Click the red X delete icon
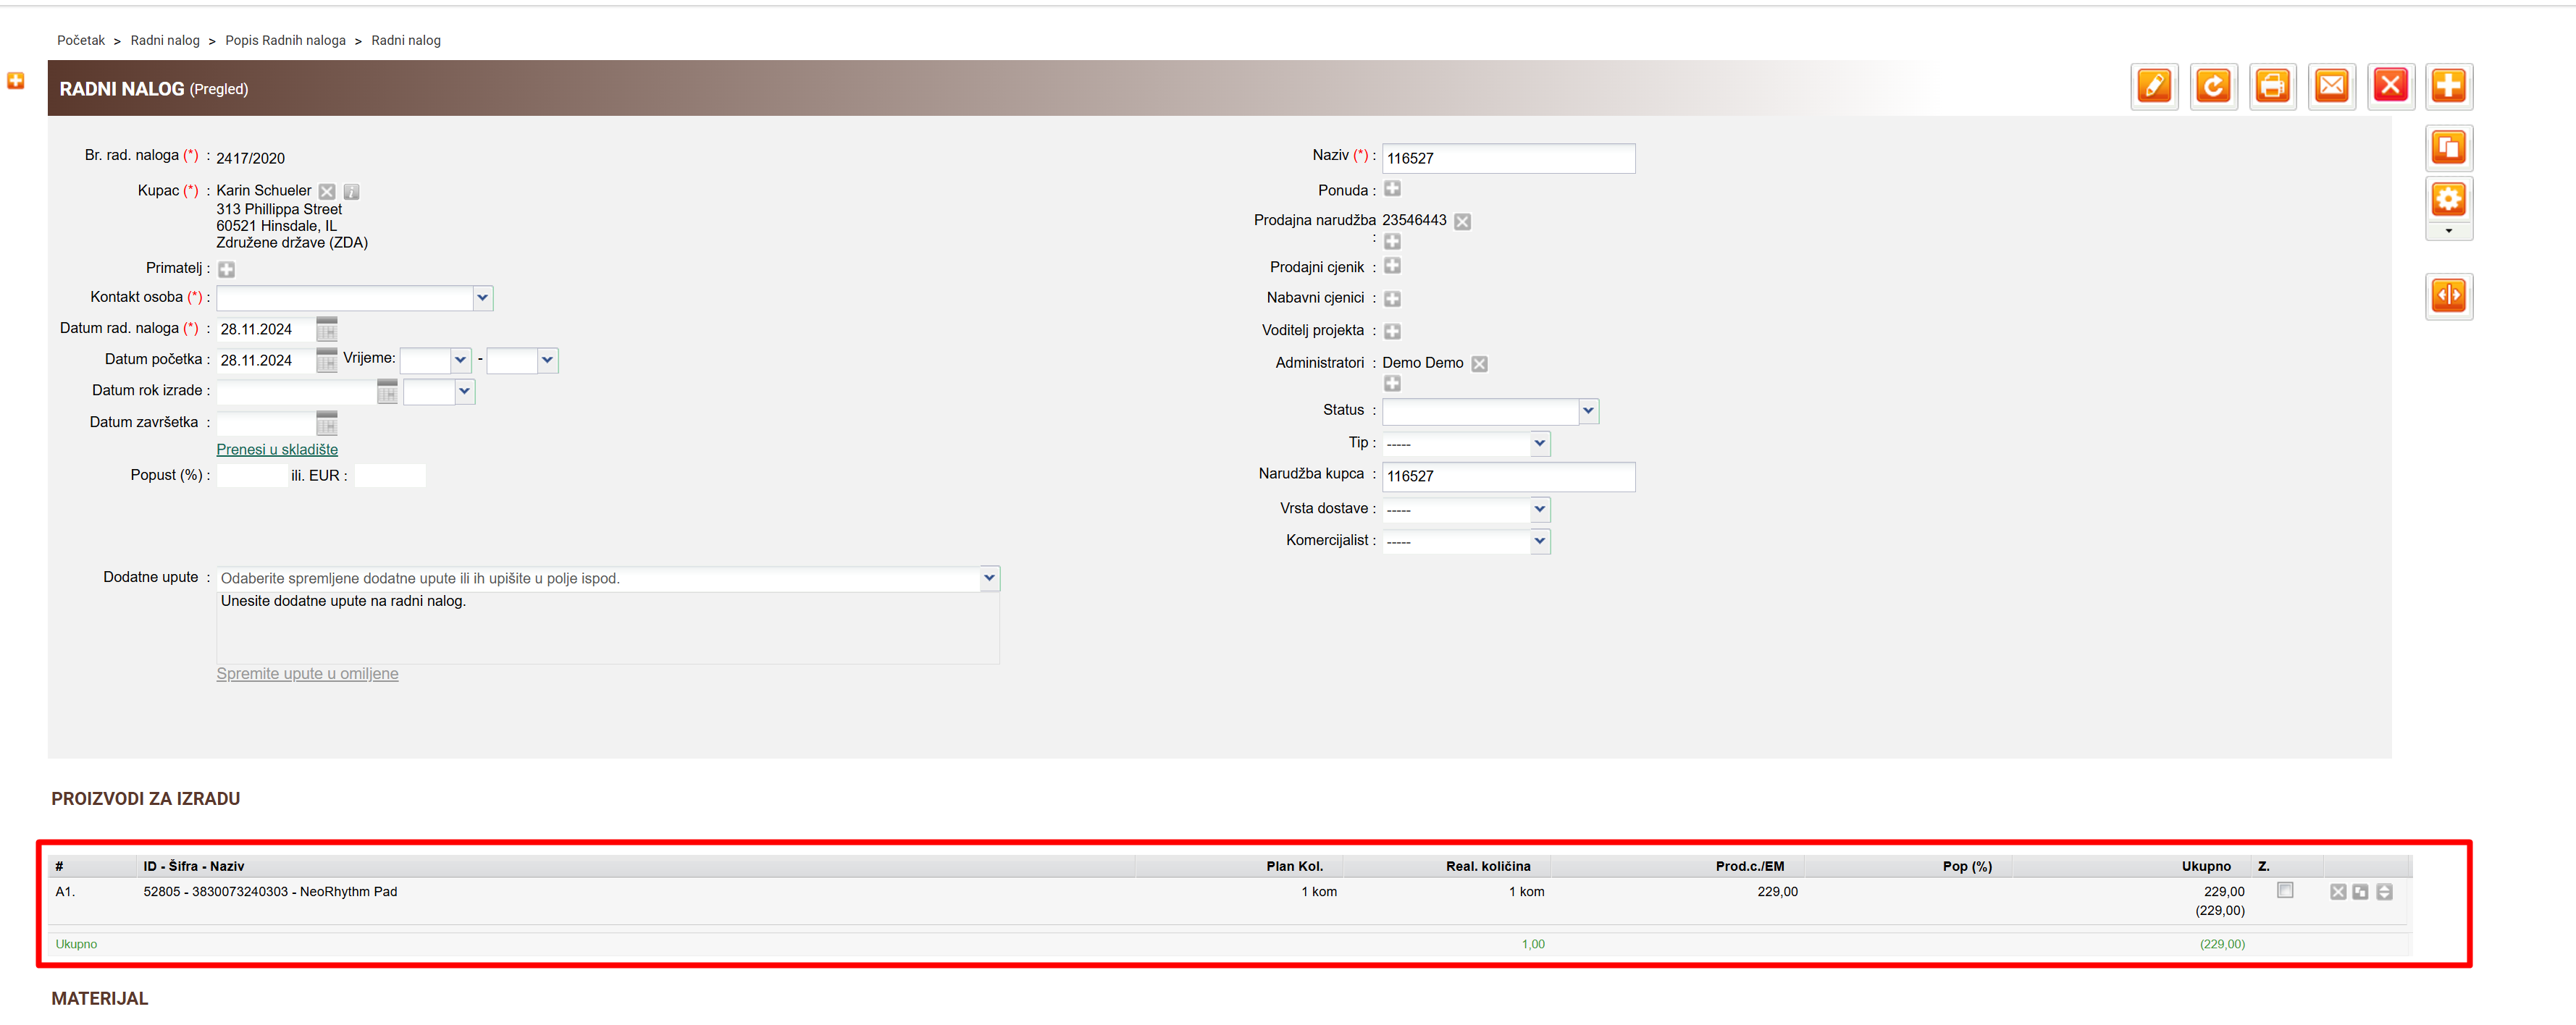2576x1025 pixels. click(2390, 86)
